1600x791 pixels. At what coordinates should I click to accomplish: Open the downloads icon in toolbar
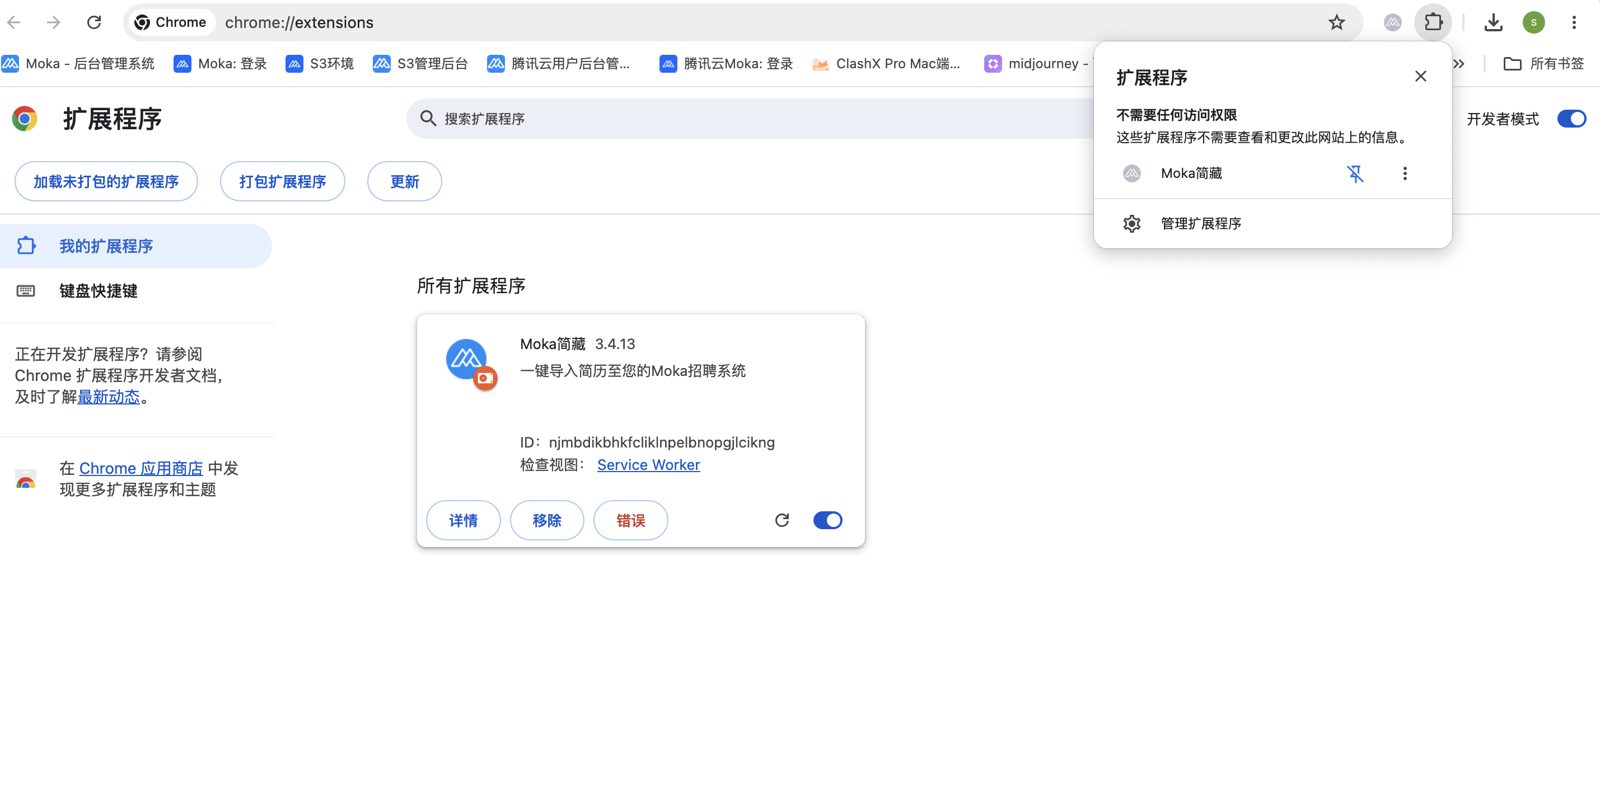1493,22
